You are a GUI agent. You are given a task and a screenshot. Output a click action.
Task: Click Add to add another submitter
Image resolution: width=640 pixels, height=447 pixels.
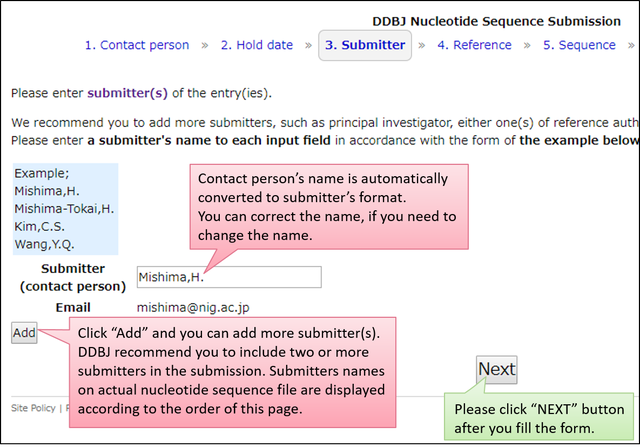24,333
